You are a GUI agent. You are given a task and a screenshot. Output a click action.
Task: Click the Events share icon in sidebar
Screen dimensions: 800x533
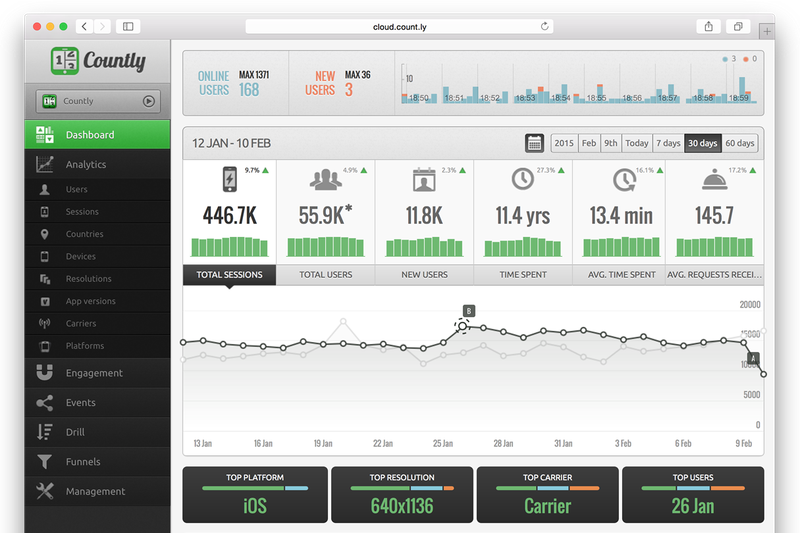coord(44,403)
